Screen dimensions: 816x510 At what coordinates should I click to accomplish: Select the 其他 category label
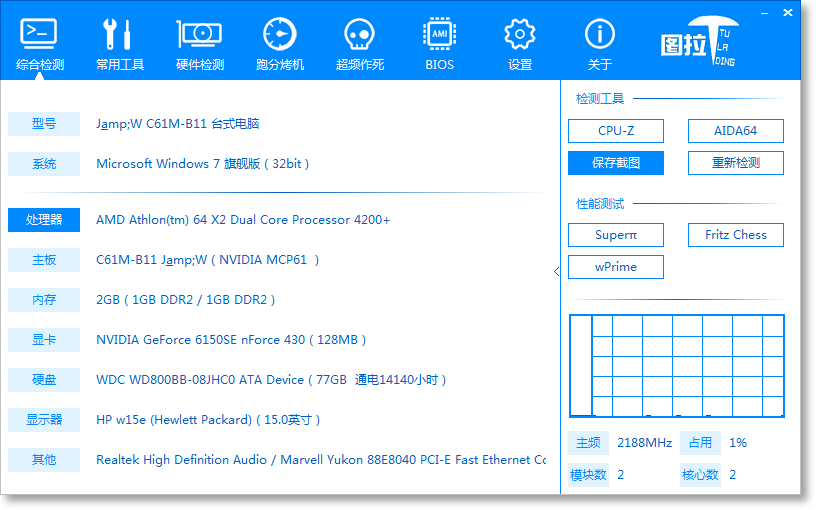click(44, 460)
